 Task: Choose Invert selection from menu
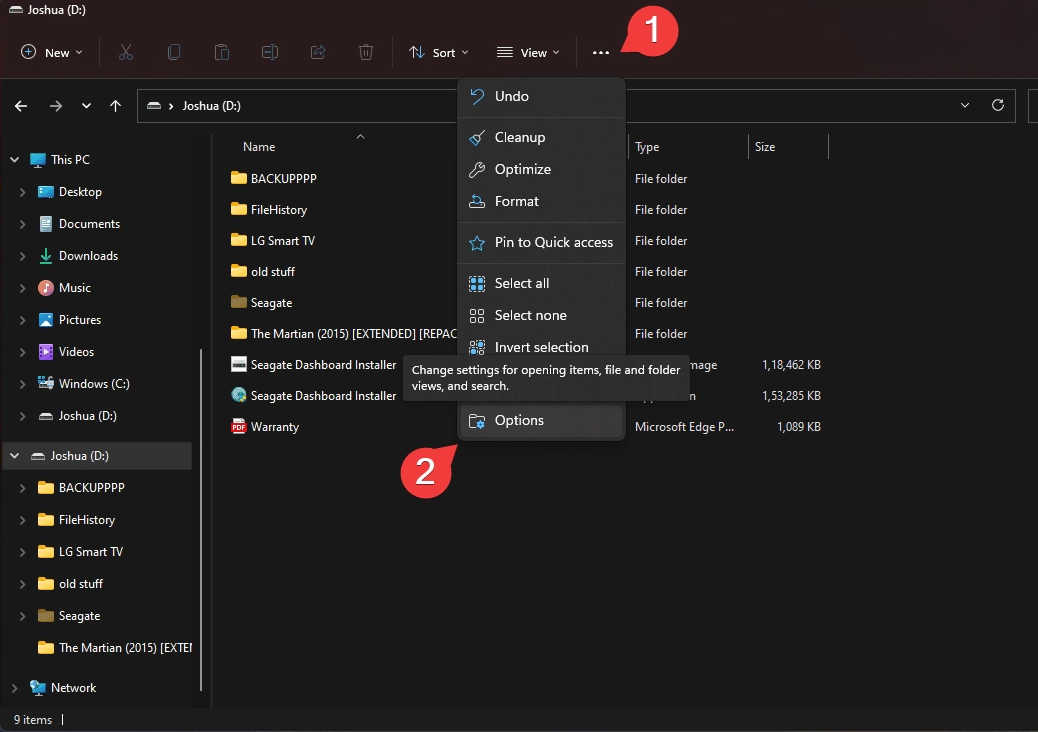[x=542, y=345]
